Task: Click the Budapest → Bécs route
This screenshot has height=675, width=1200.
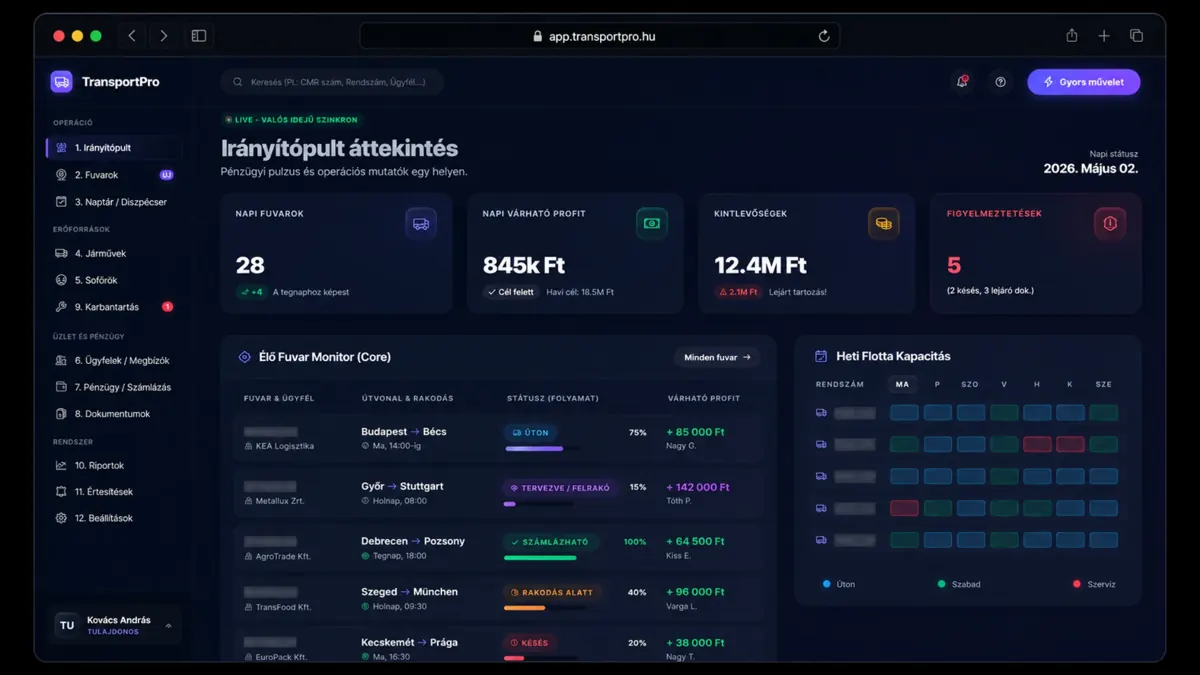Action: coord(404,432)
